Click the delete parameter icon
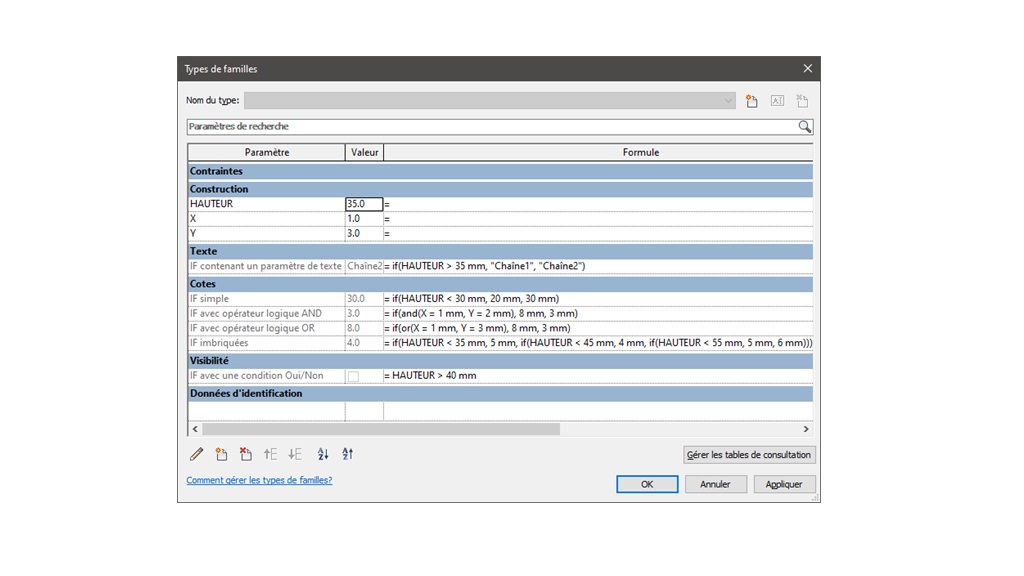Screen dimensions: 1024x576 point(246,454)
